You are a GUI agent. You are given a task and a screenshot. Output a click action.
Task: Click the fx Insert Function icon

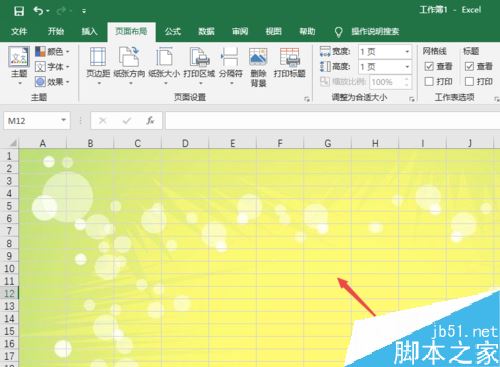coord(150,121)
